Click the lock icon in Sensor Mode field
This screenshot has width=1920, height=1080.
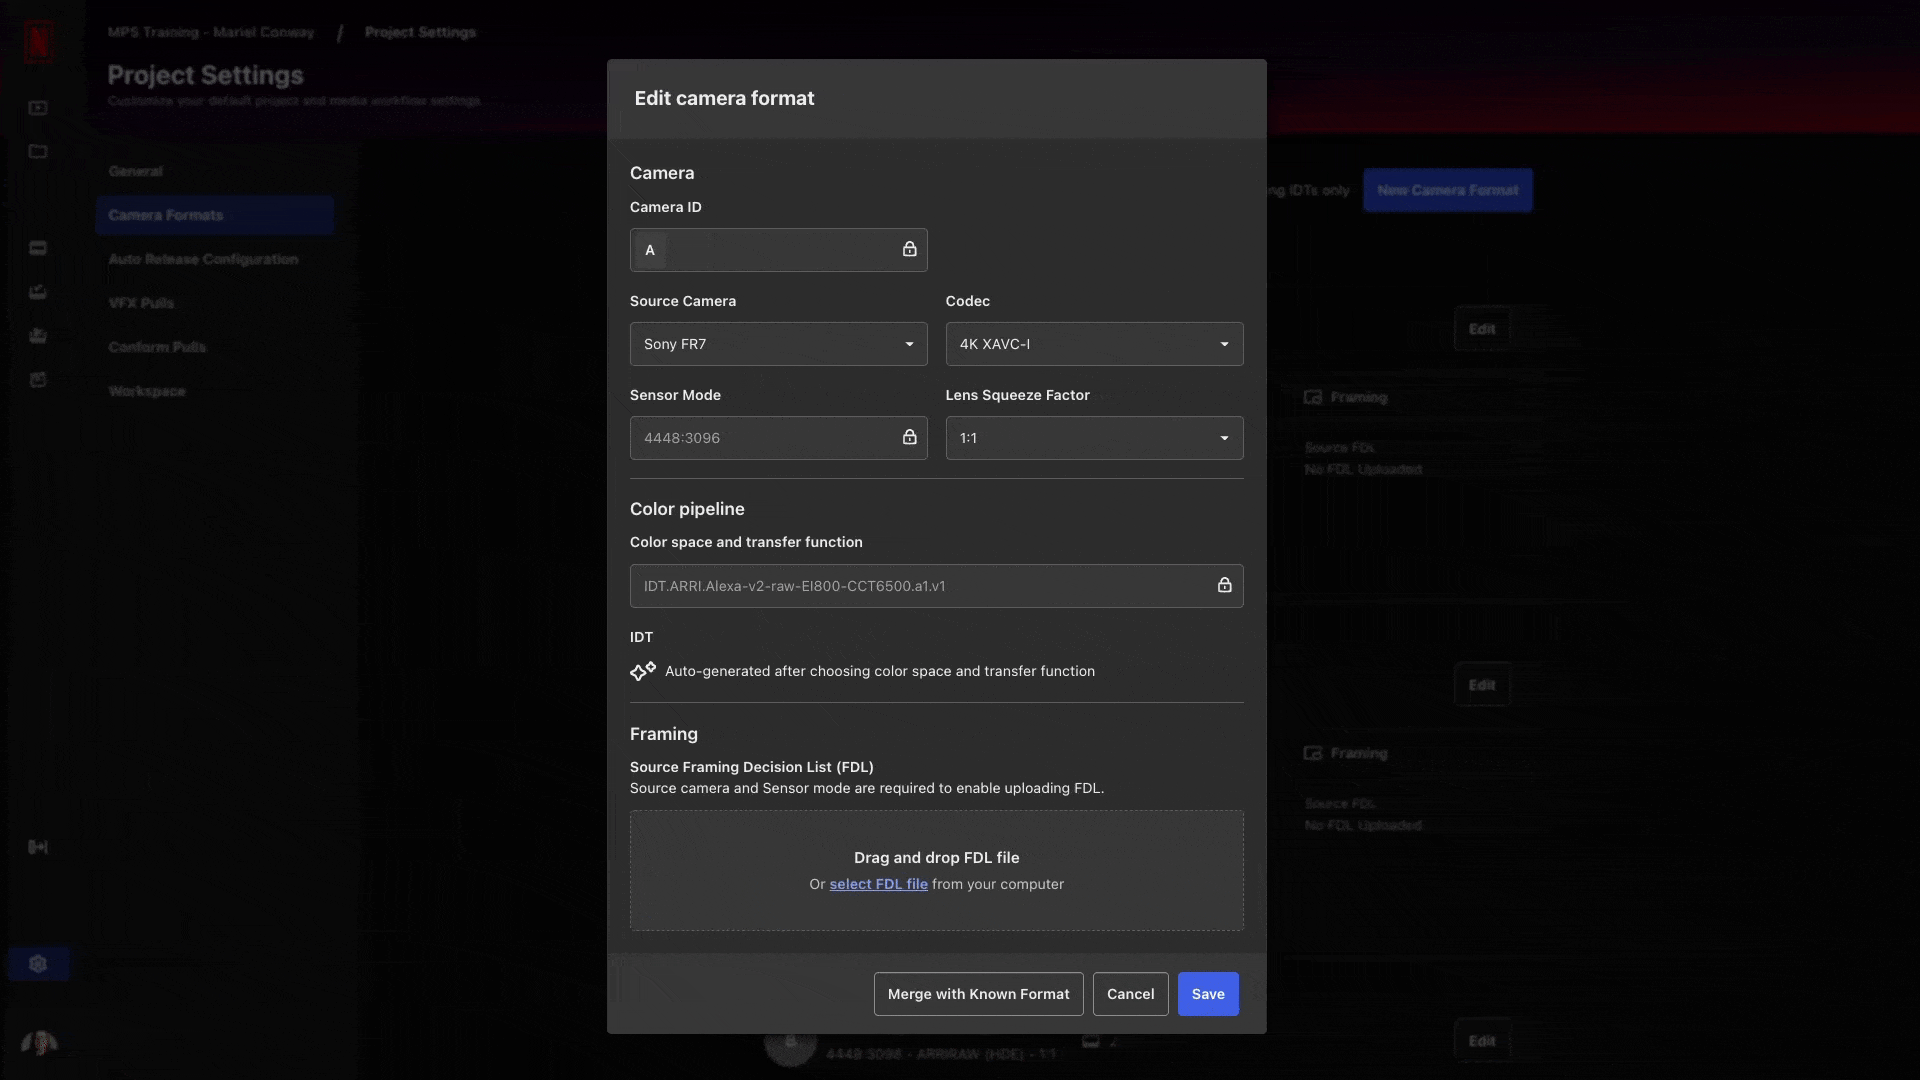pos(909,437)
